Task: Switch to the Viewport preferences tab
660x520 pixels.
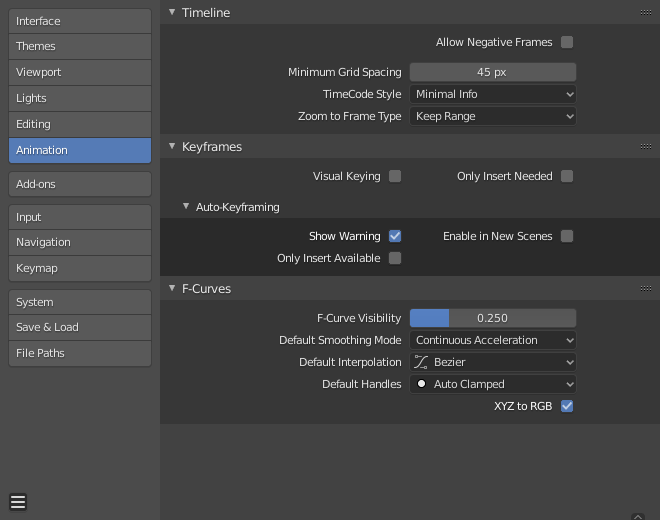Action: (x=80, y=72)
